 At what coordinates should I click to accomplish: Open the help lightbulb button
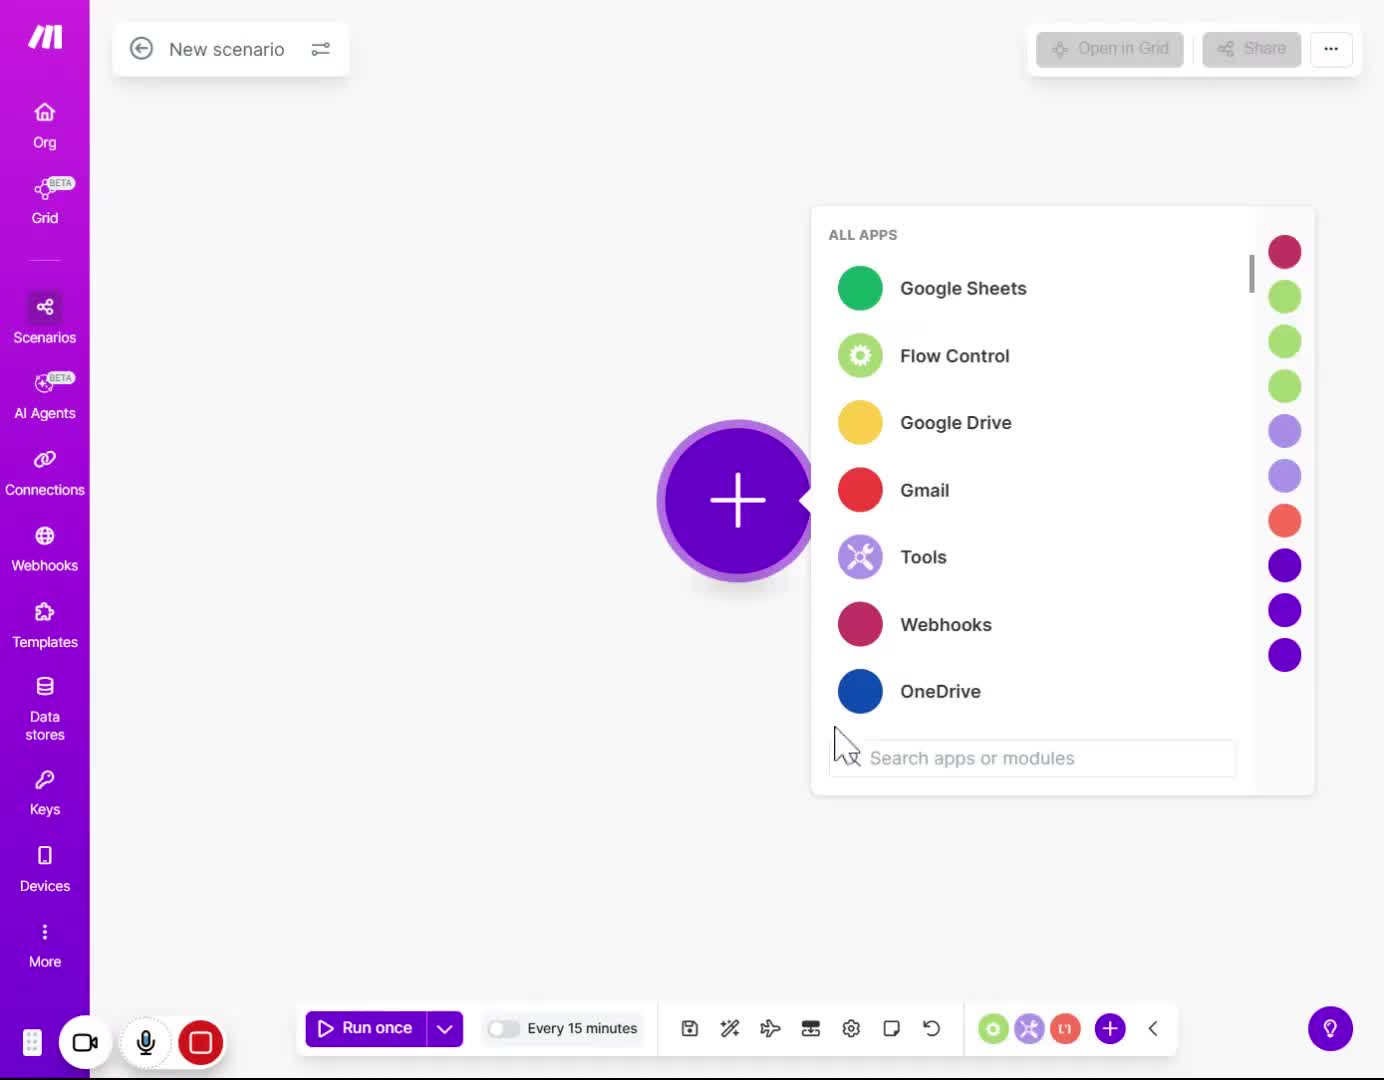[1330, 1029]
